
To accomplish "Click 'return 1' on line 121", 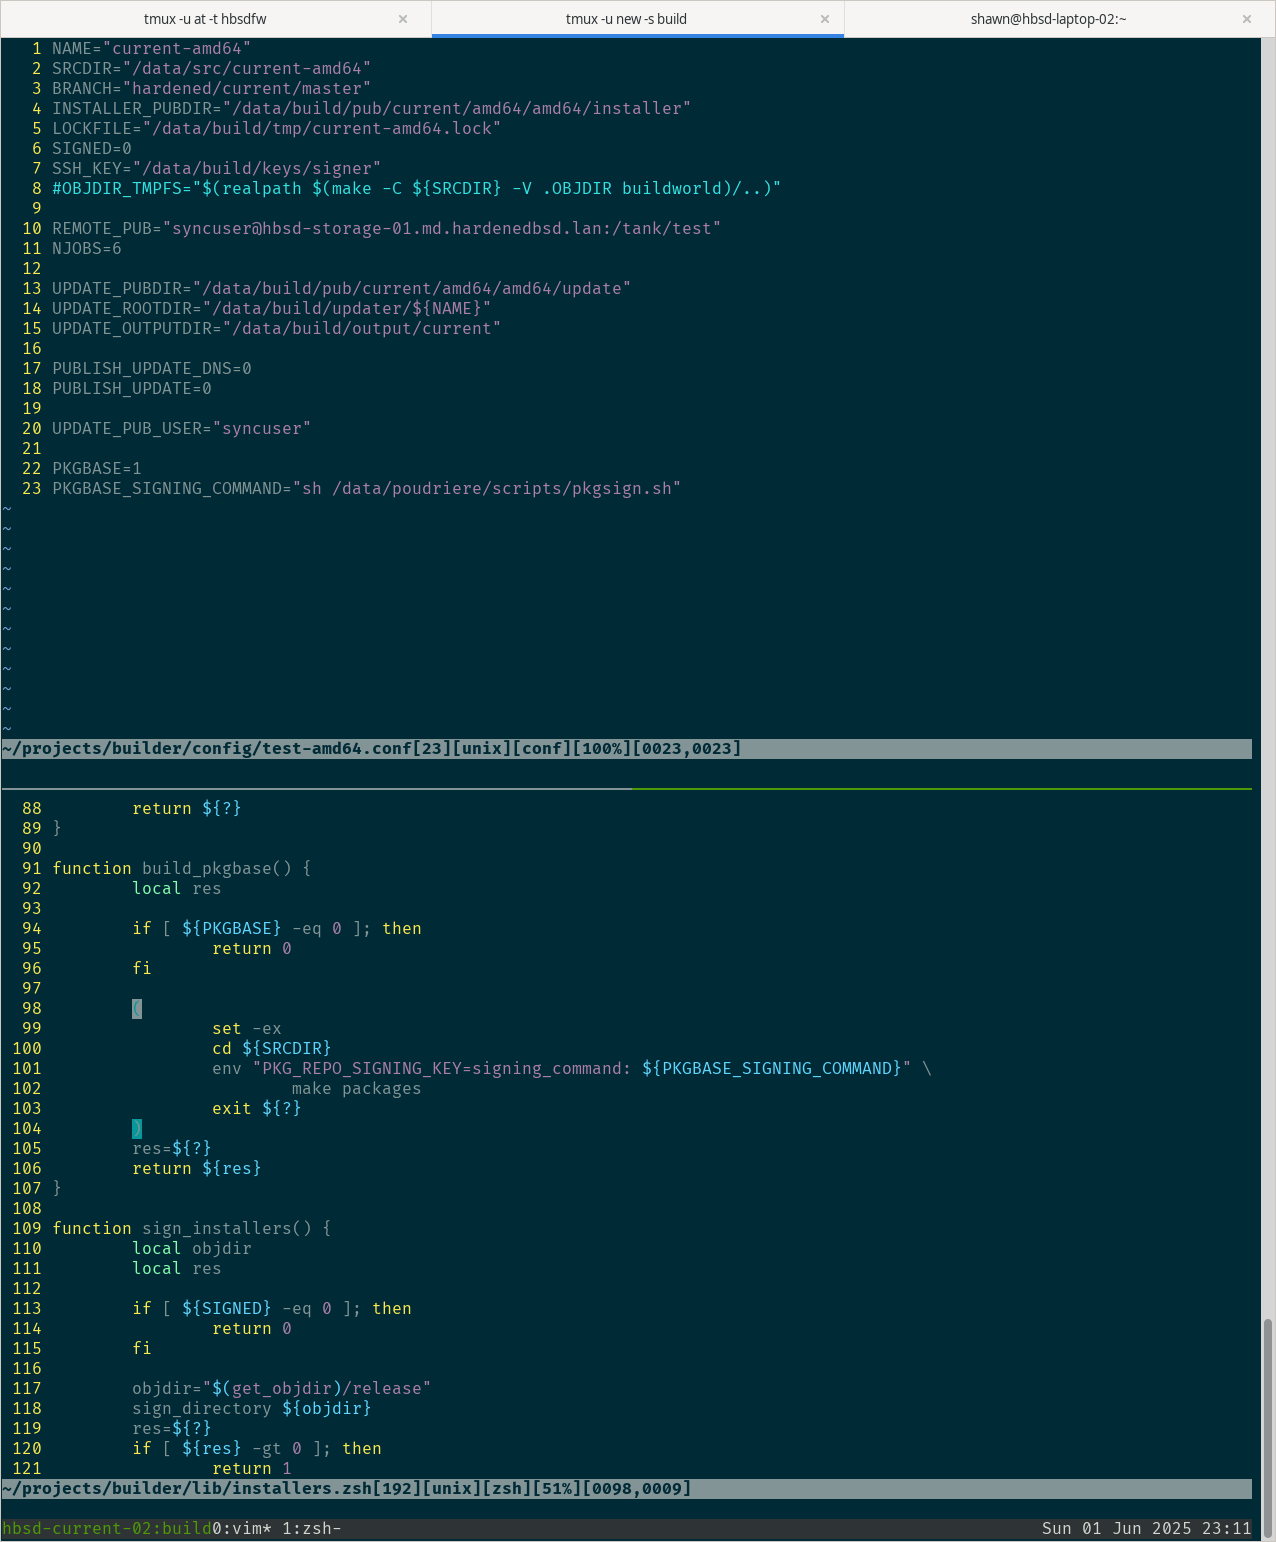I will click(251, 1468).
